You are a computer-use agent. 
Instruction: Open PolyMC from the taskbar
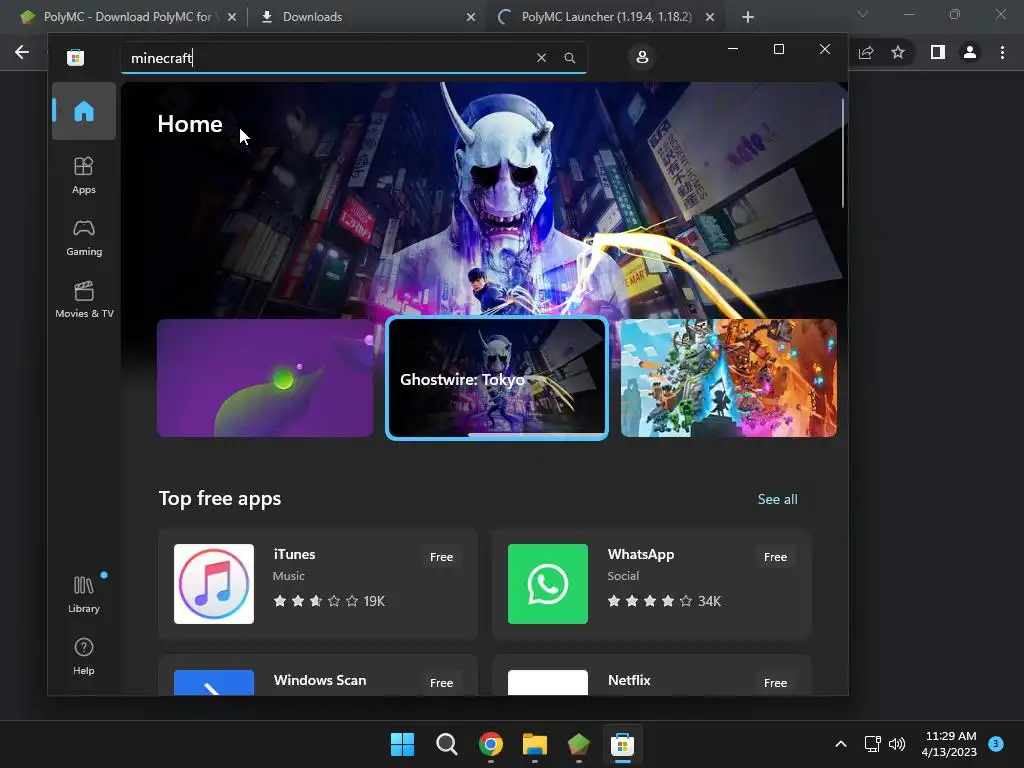click(x=579, y=744)
